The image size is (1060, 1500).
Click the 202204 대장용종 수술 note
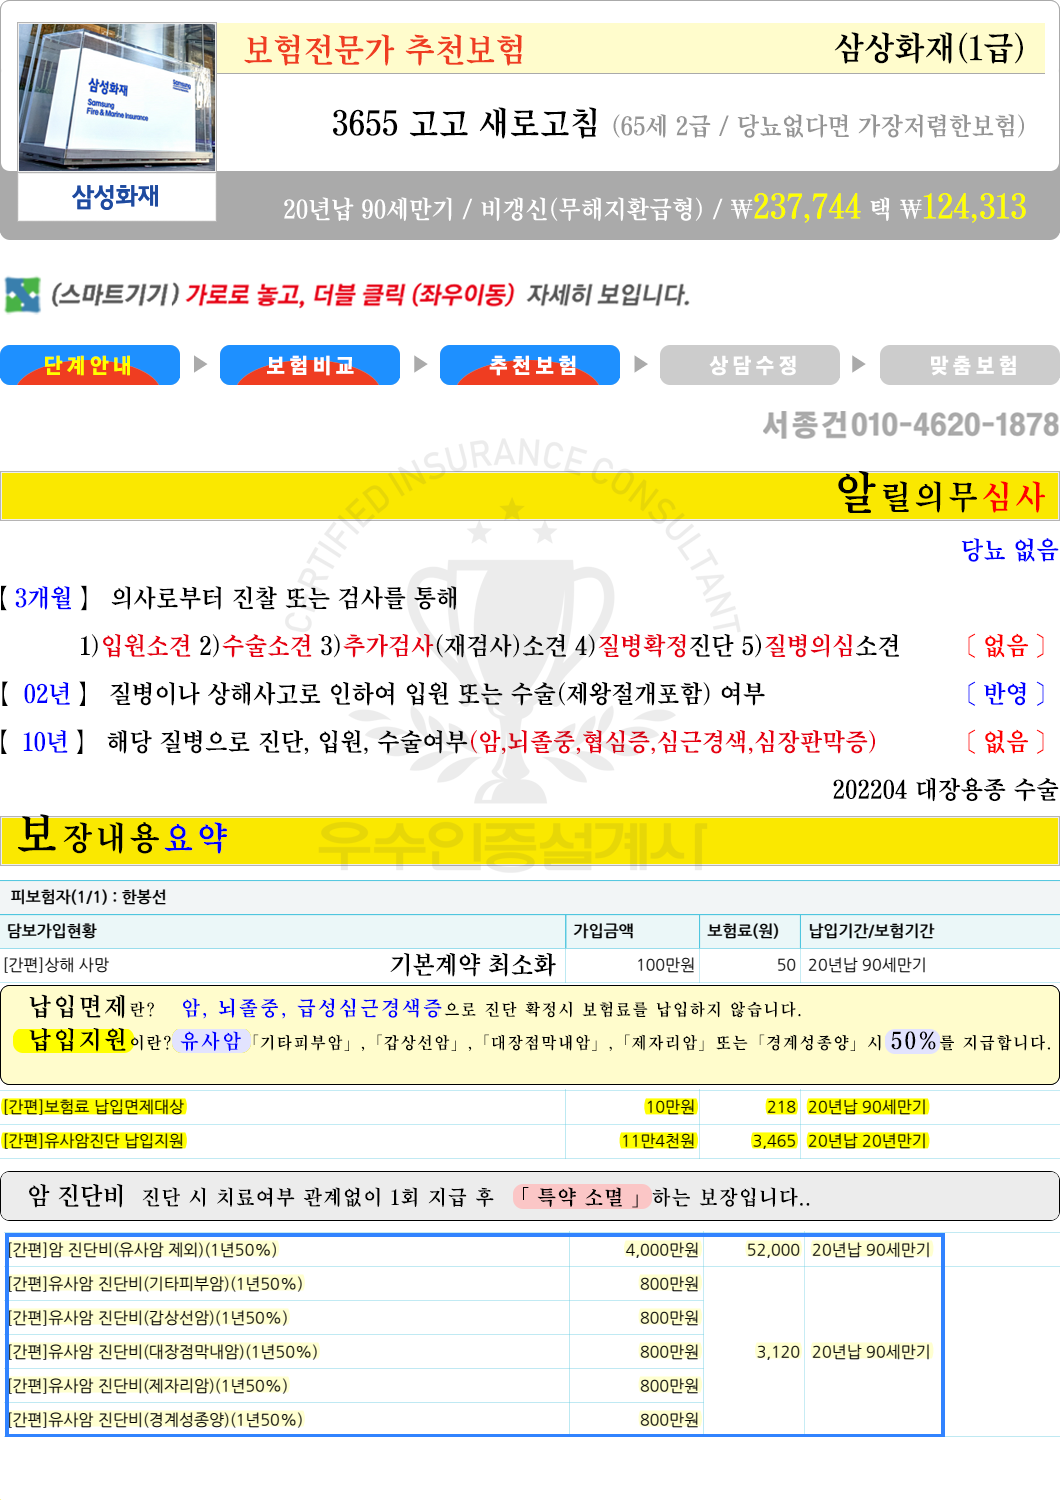point(945,790)
